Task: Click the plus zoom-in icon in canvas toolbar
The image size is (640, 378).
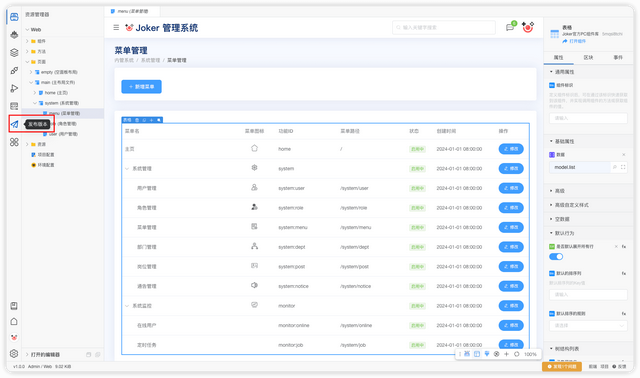Action: 507,354
